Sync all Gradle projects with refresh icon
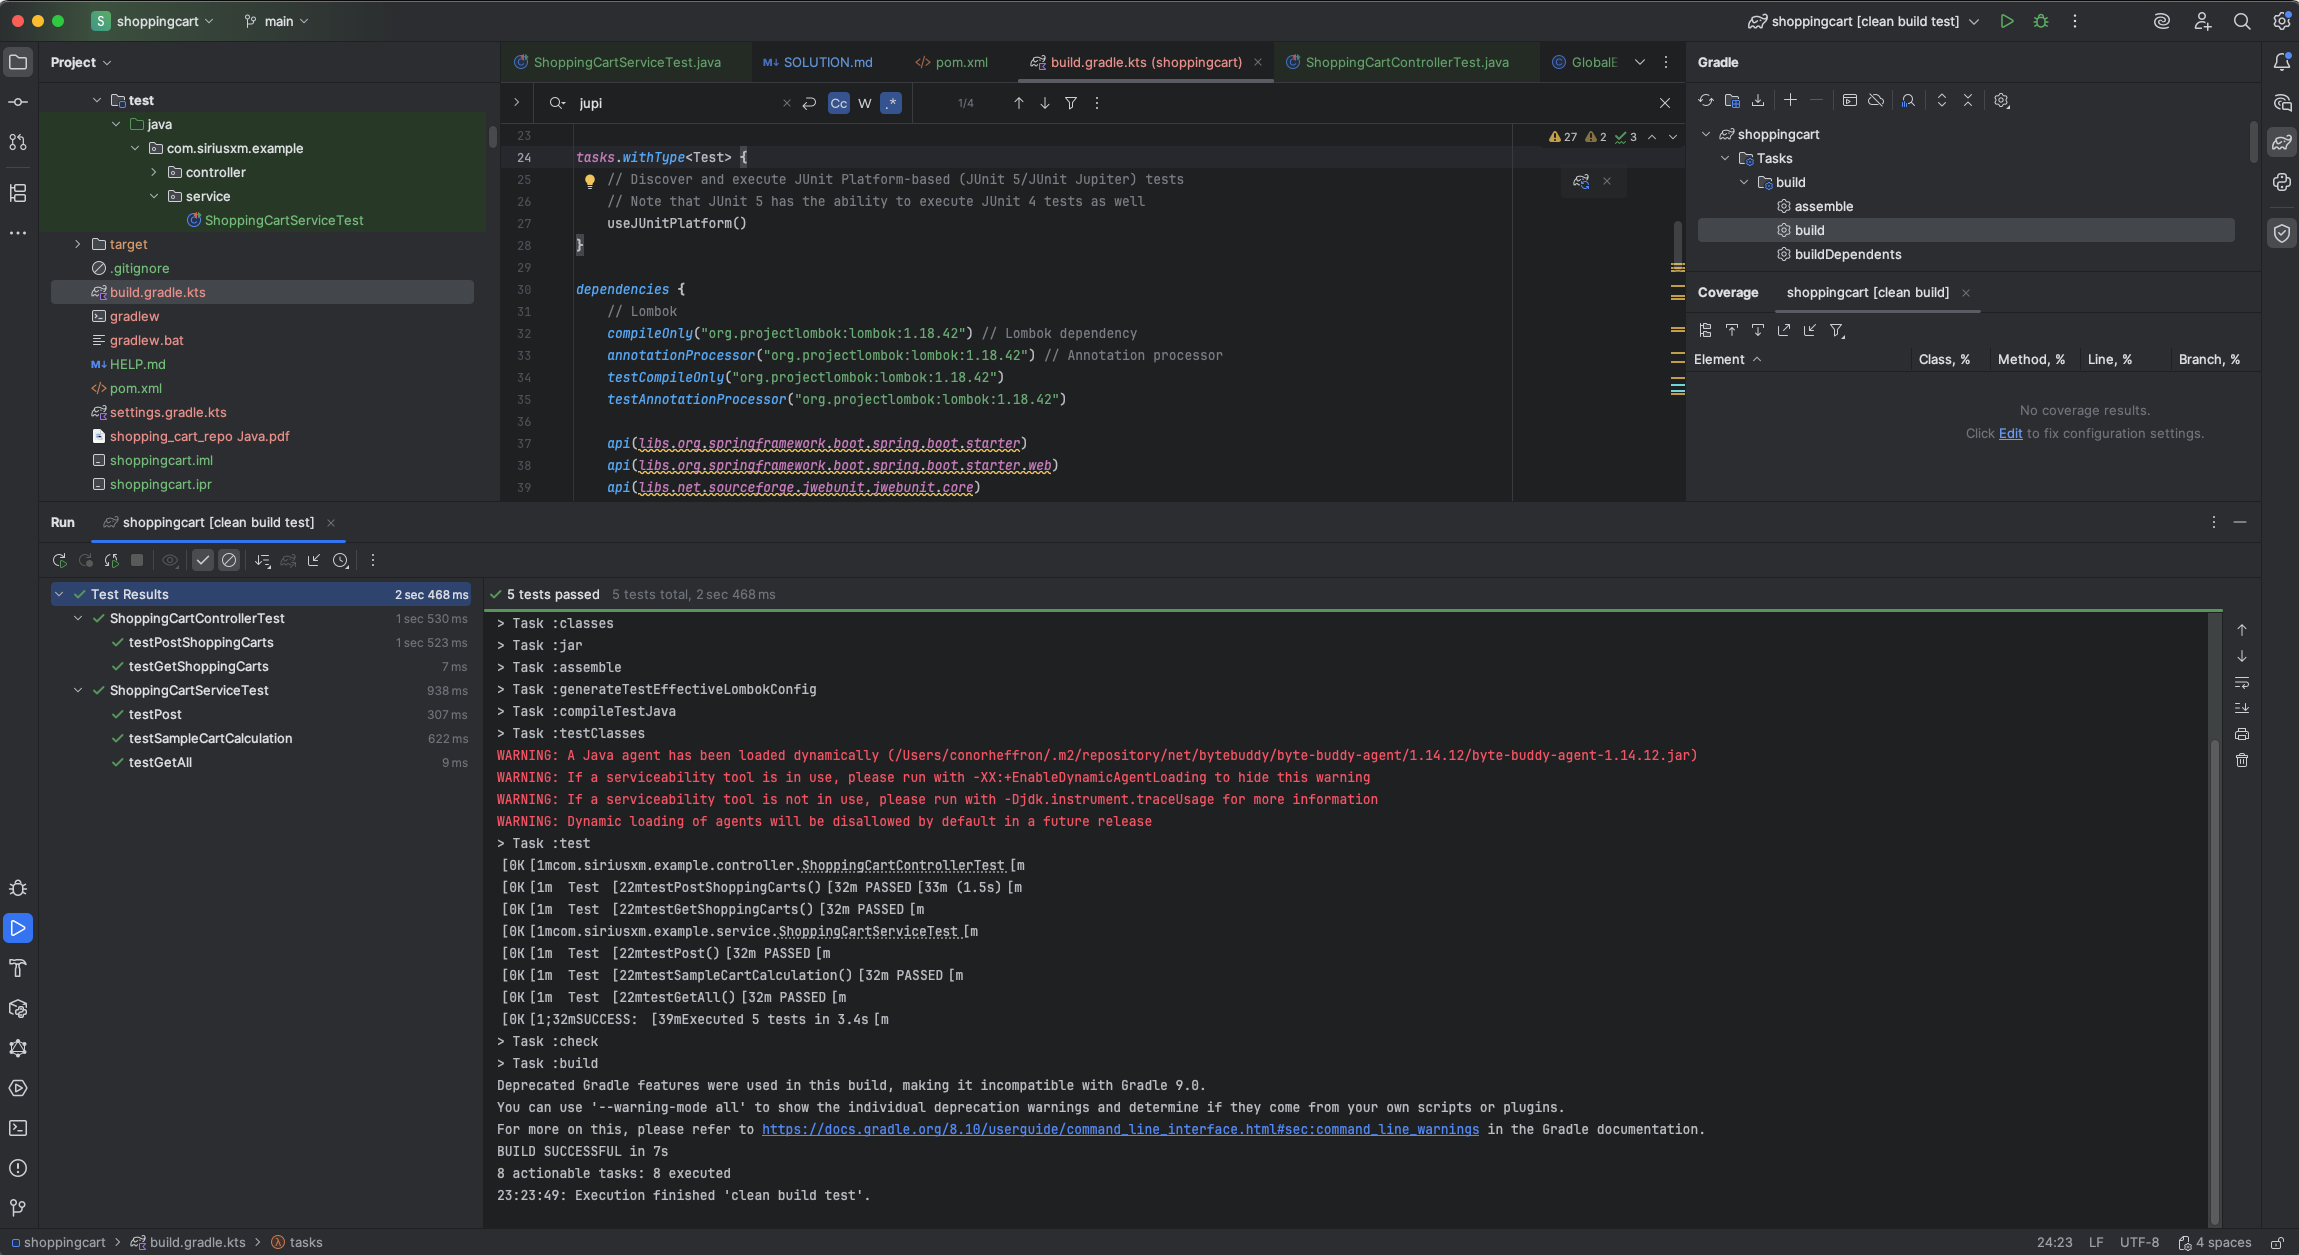 coord(1704,100)
